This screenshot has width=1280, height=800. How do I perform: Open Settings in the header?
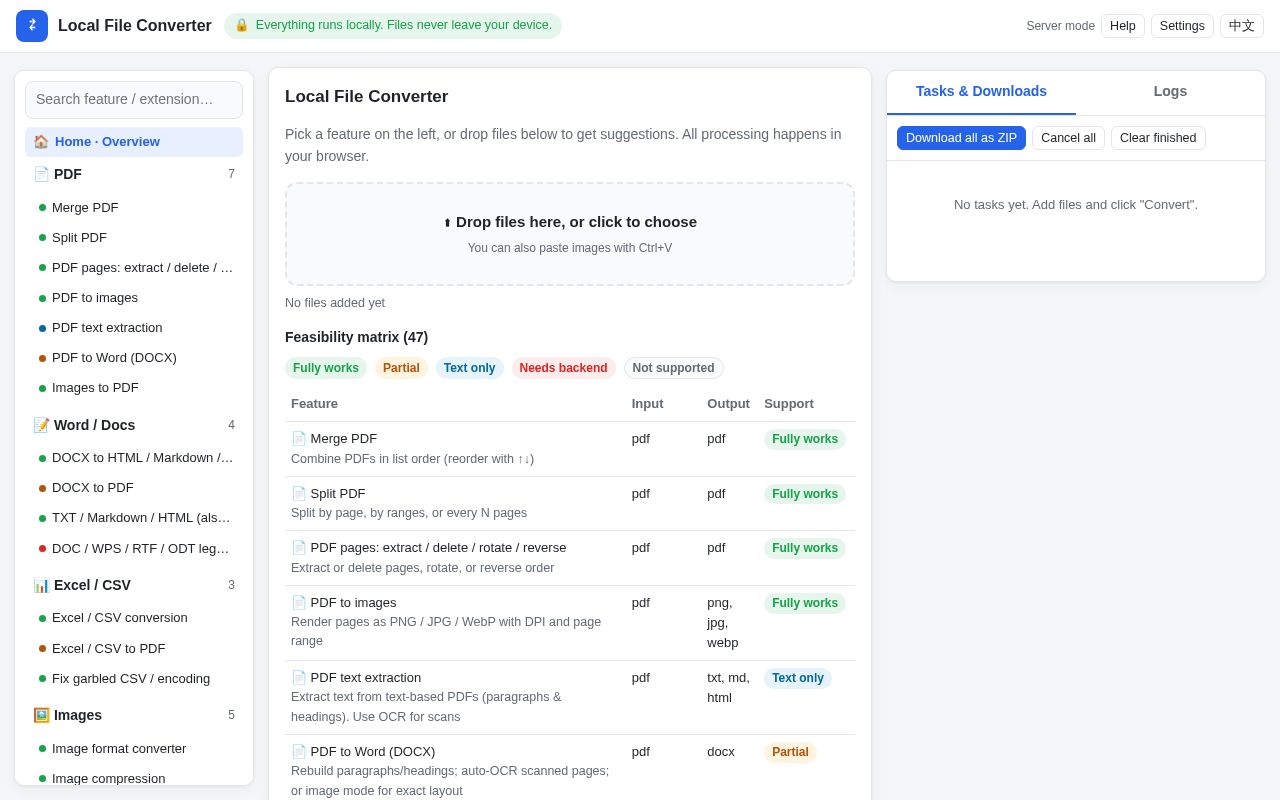click(x=1182, y=26)
